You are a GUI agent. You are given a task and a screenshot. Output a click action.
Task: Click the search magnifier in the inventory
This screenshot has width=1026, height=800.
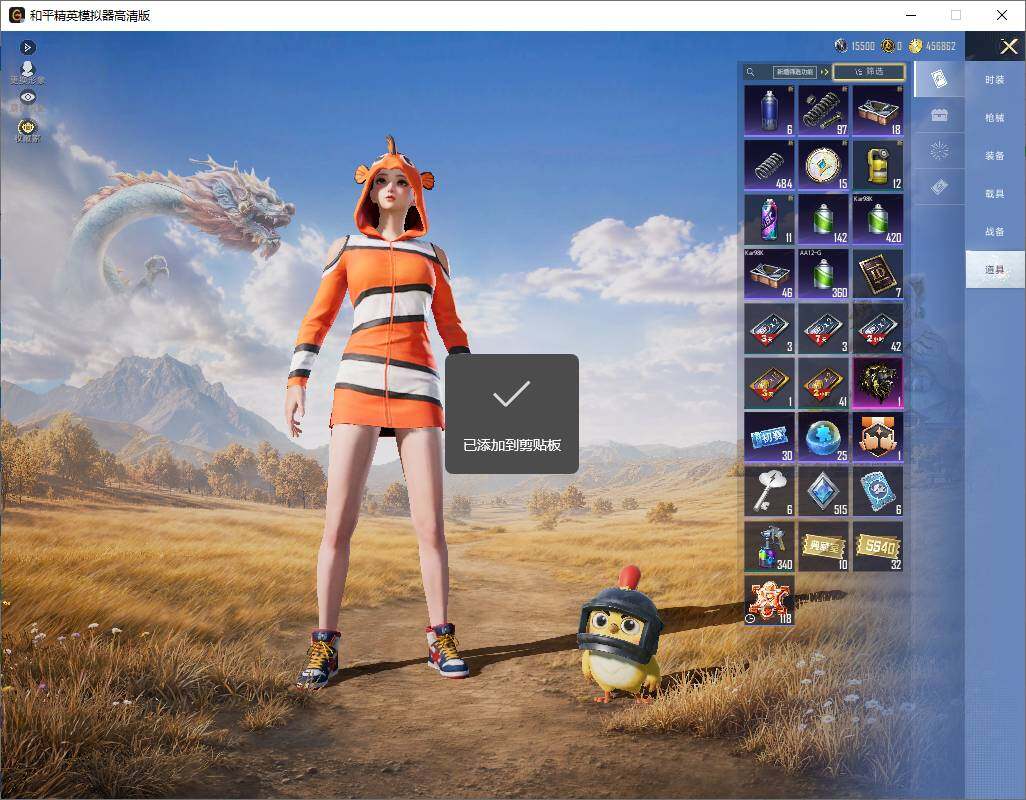751,72
